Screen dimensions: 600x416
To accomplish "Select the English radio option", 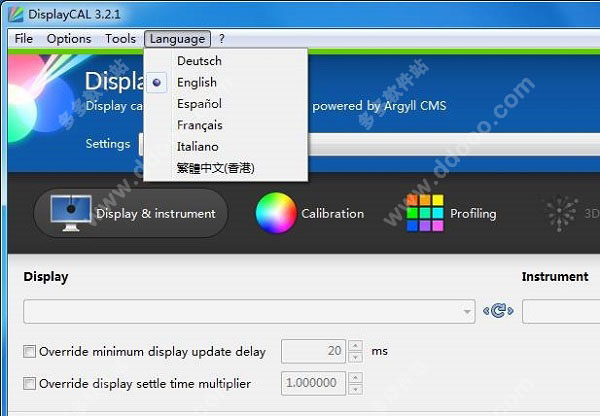I will [157, 82].
